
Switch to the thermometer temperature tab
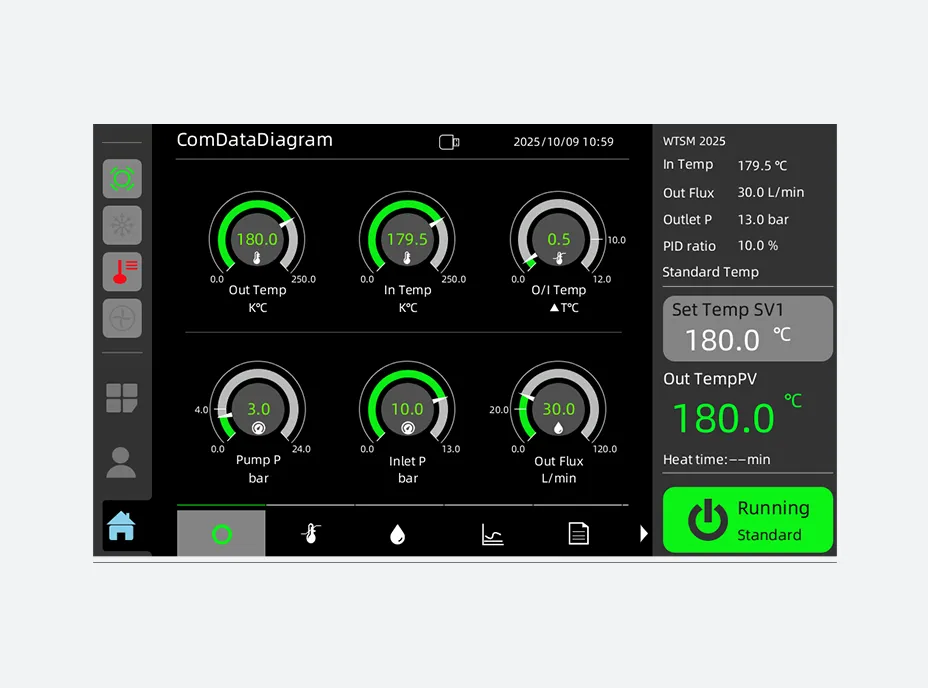coord(311,534)
